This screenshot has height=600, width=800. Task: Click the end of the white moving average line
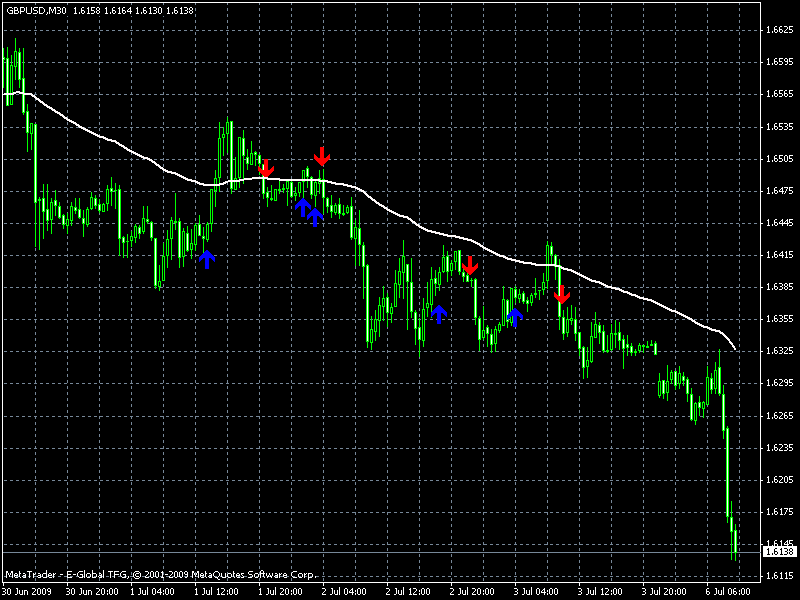pos(735,349)
